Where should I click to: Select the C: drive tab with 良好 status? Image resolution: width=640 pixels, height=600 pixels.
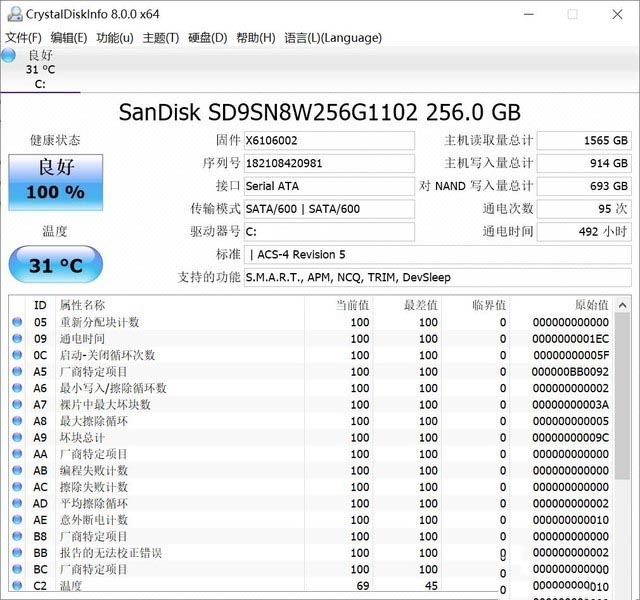coord(40,69)
